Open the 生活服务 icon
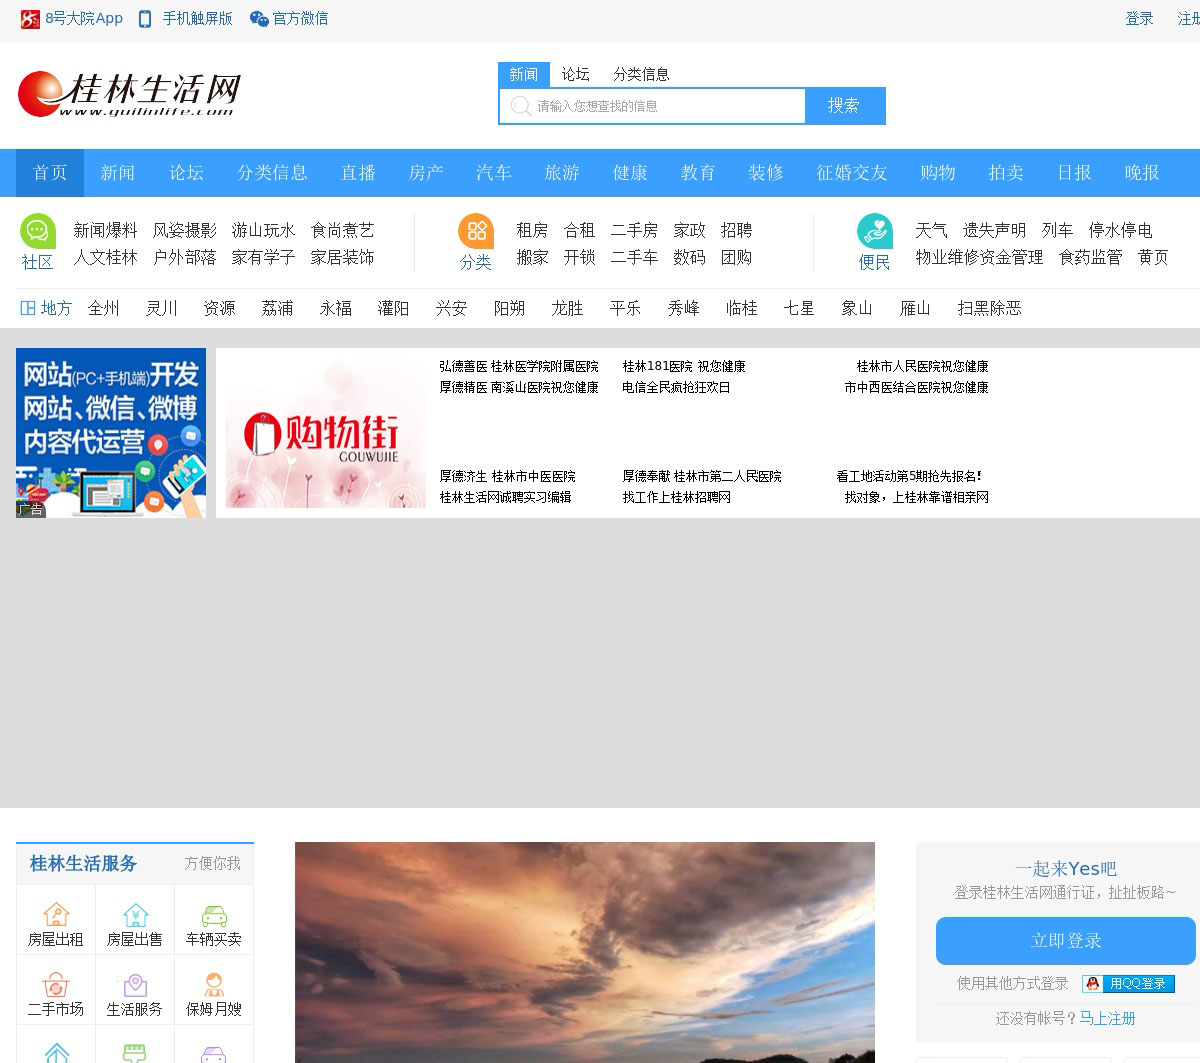1200x1063 pixels. (135, 984)
